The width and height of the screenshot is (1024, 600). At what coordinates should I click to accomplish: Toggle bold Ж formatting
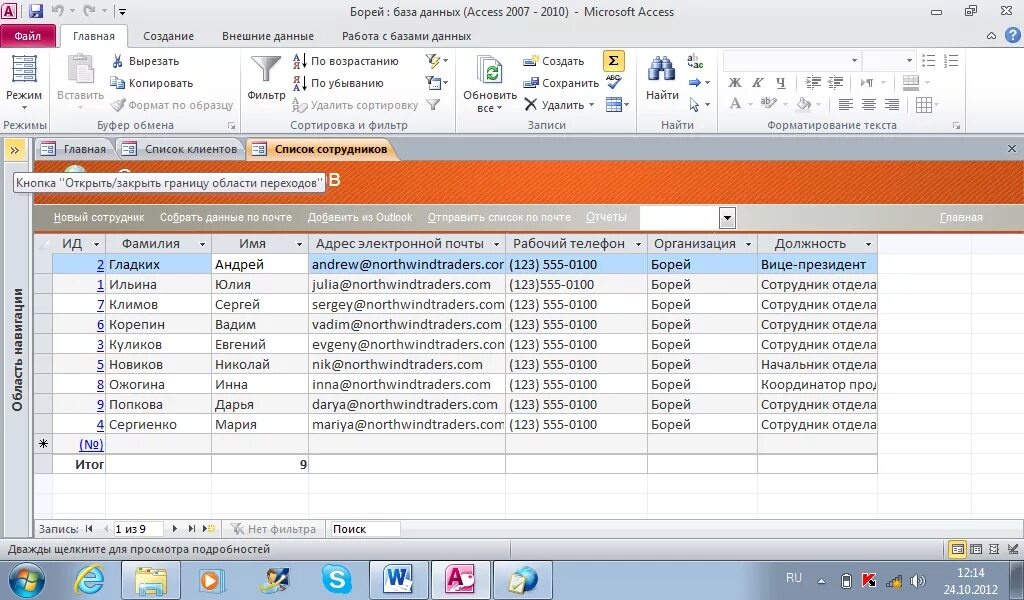(735, 83)
